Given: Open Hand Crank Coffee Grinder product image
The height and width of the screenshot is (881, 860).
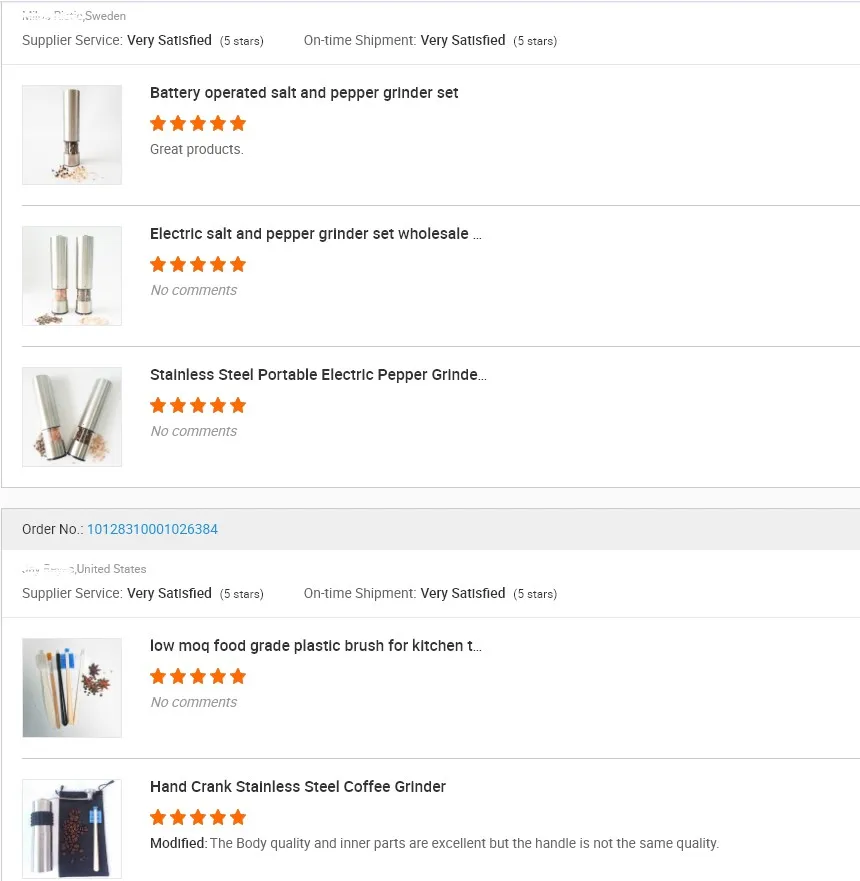Looking at the screenshot, I should click(72, 828).
